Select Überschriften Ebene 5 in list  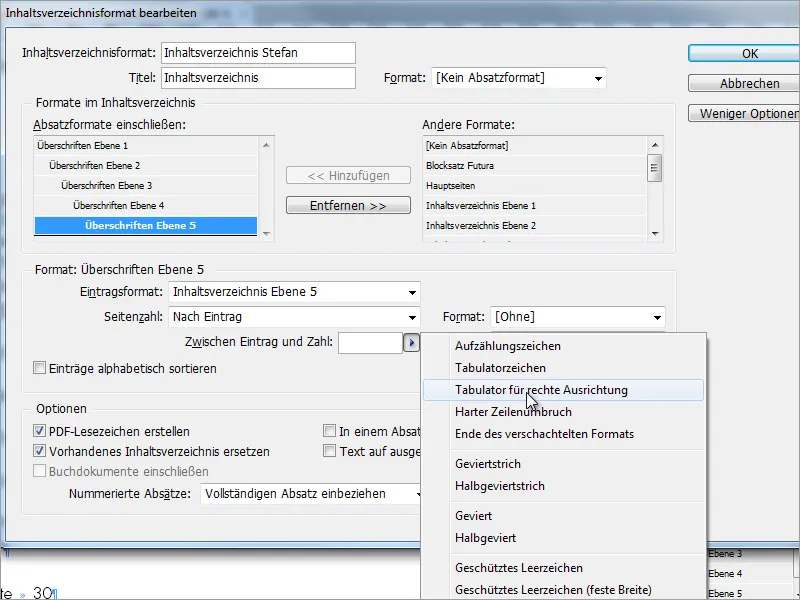pyautogui.click(x=146, y=226)
